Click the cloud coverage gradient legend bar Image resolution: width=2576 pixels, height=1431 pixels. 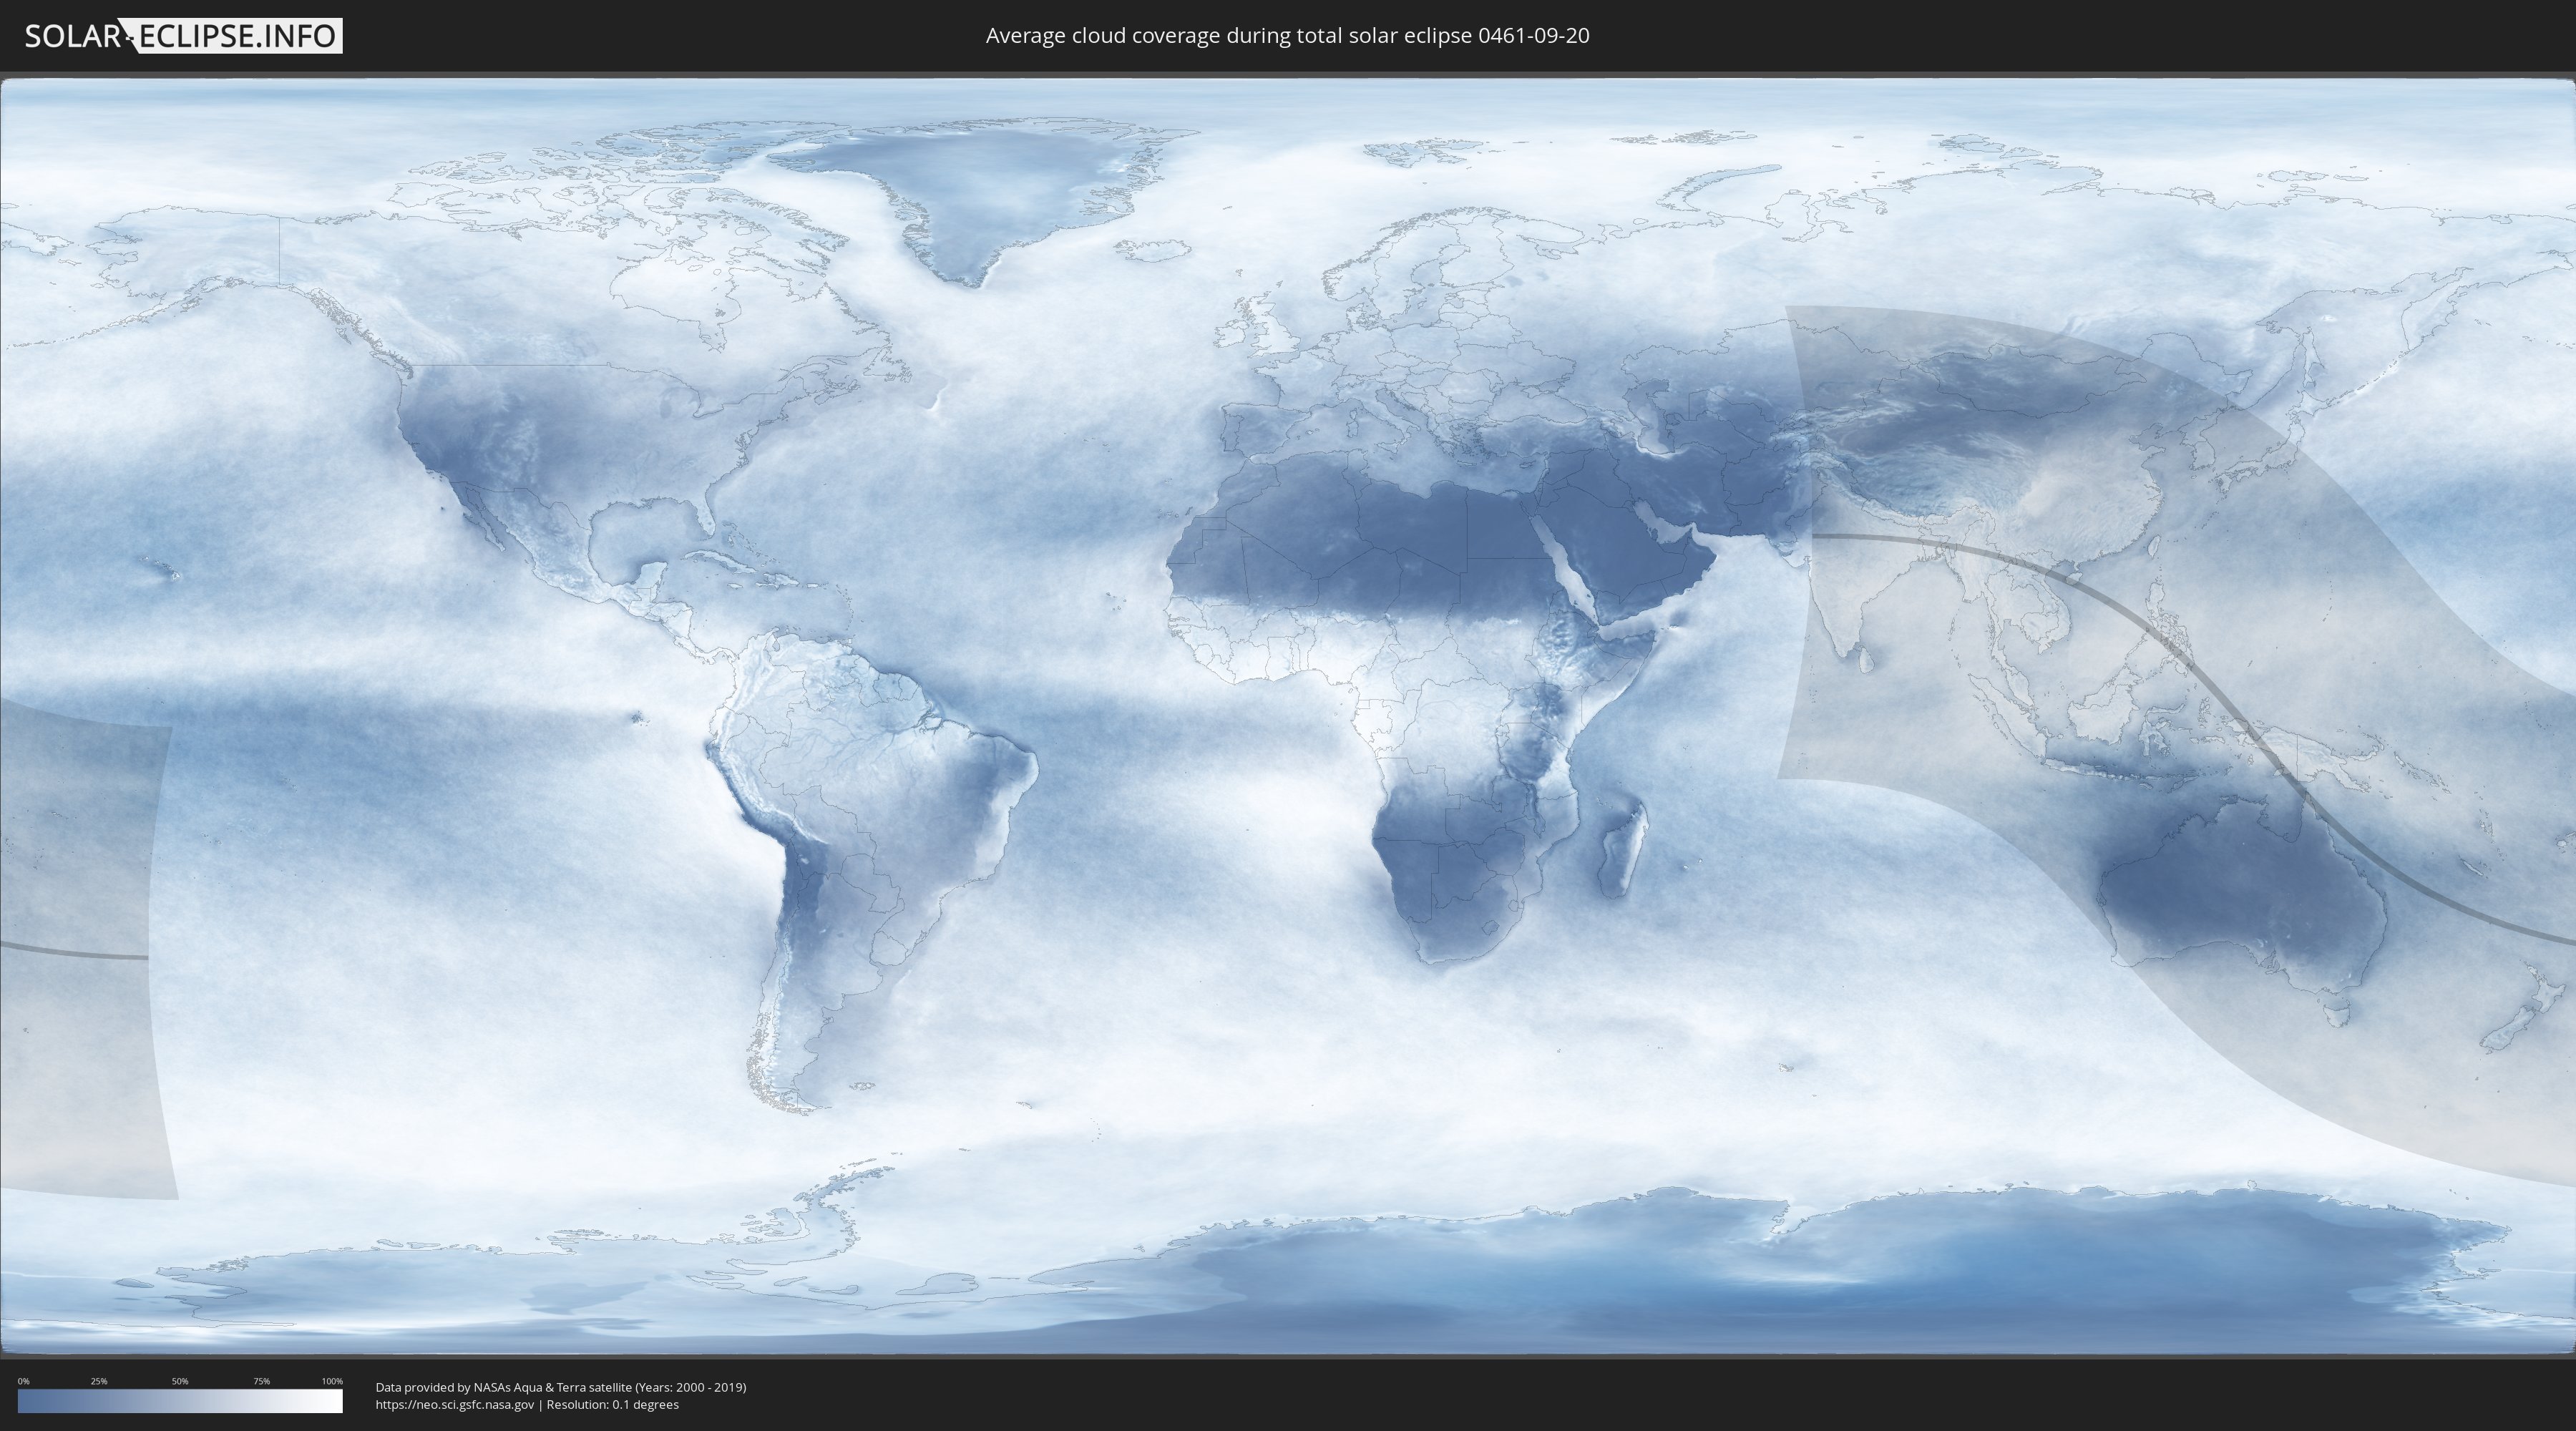[x=180, y=1401]
